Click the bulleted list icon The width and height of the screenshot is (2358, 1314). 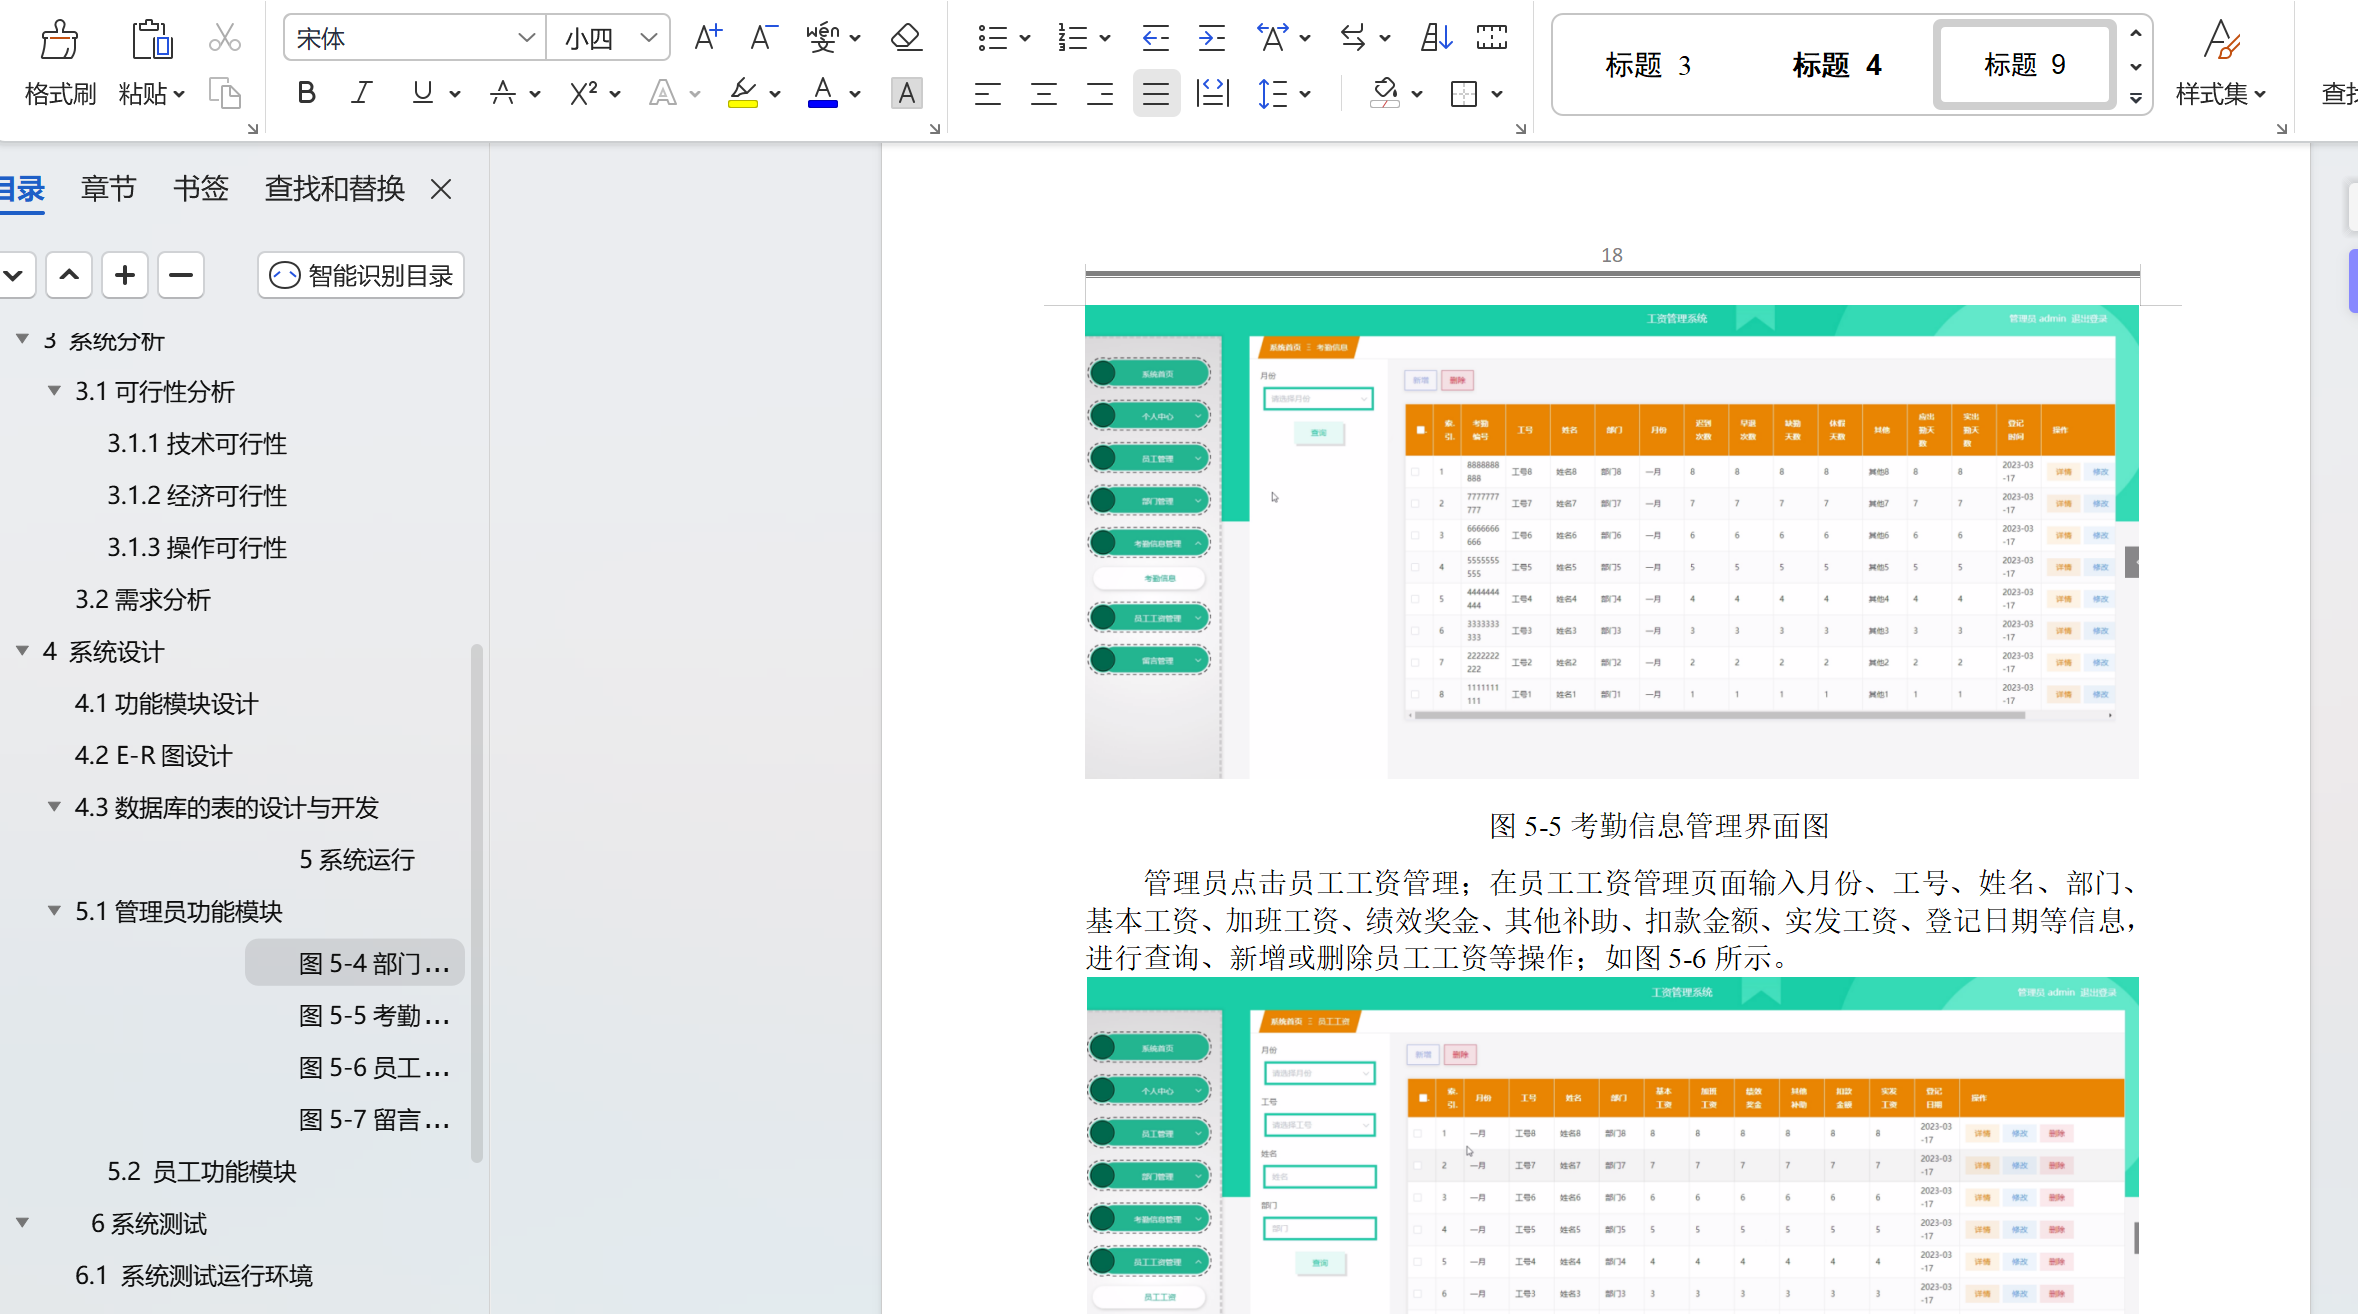click(991, 38)
